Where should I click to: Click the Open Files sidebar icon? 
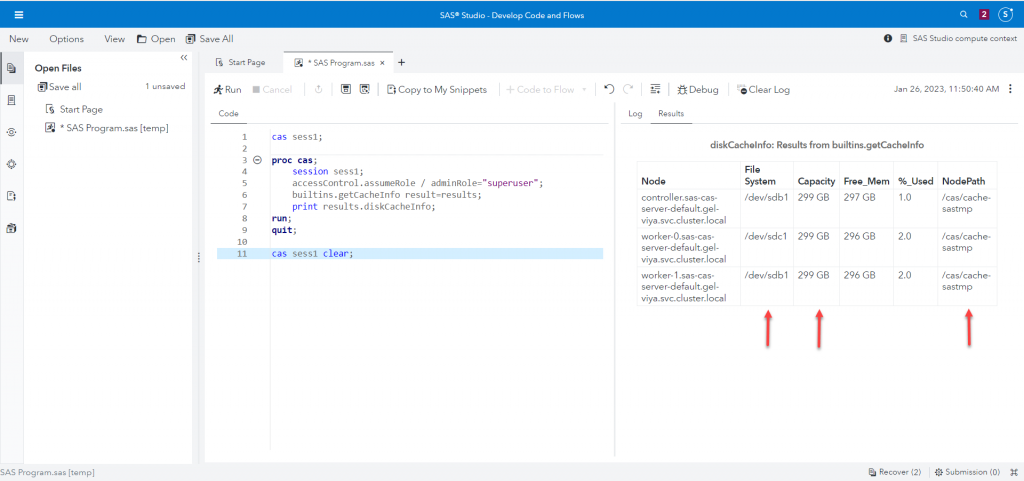(x=11, y=68)
